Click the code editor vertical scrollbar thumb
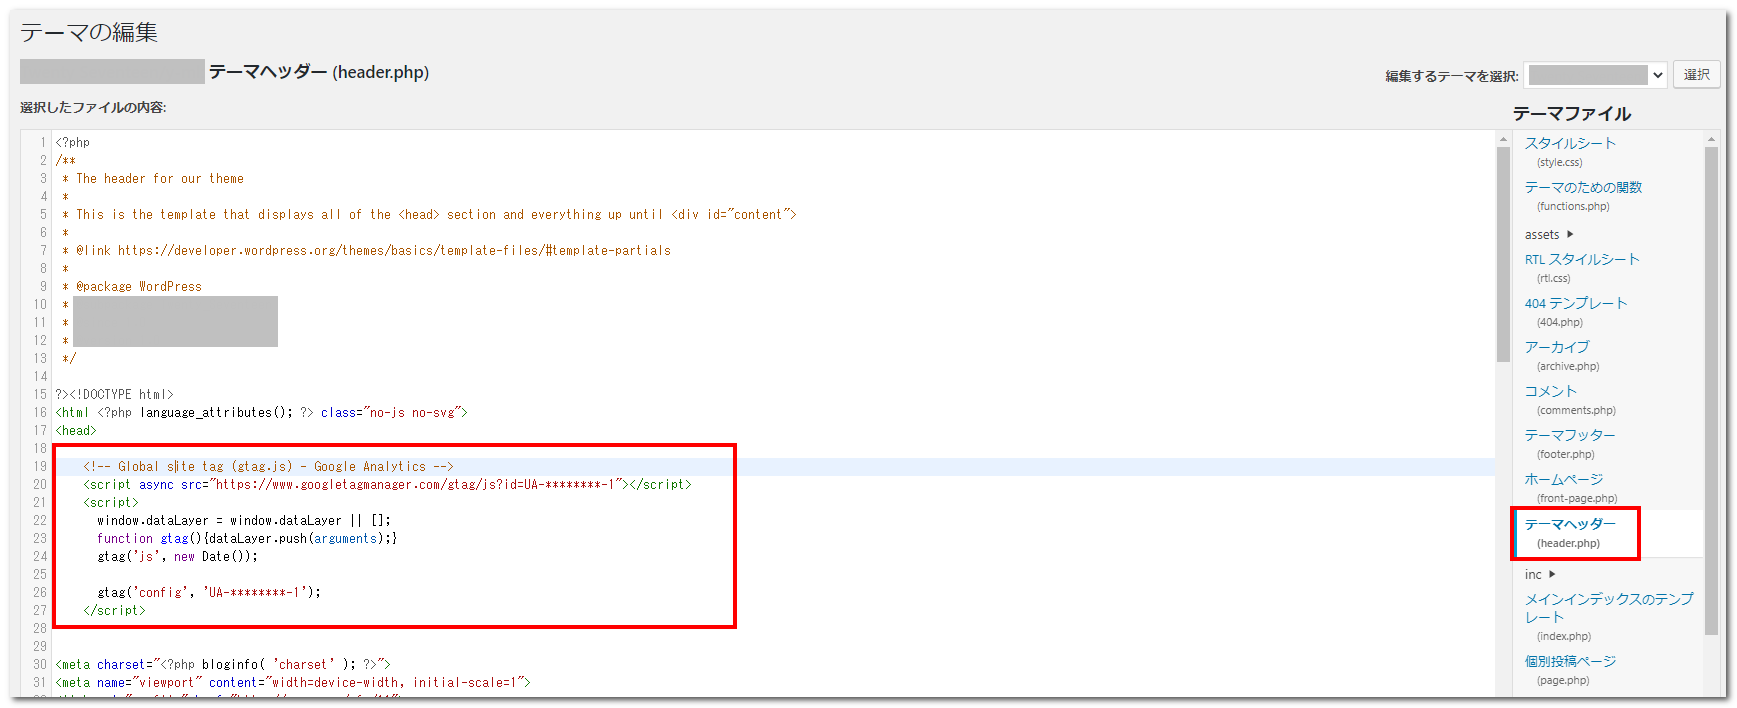 click(x=1503, y=254)
